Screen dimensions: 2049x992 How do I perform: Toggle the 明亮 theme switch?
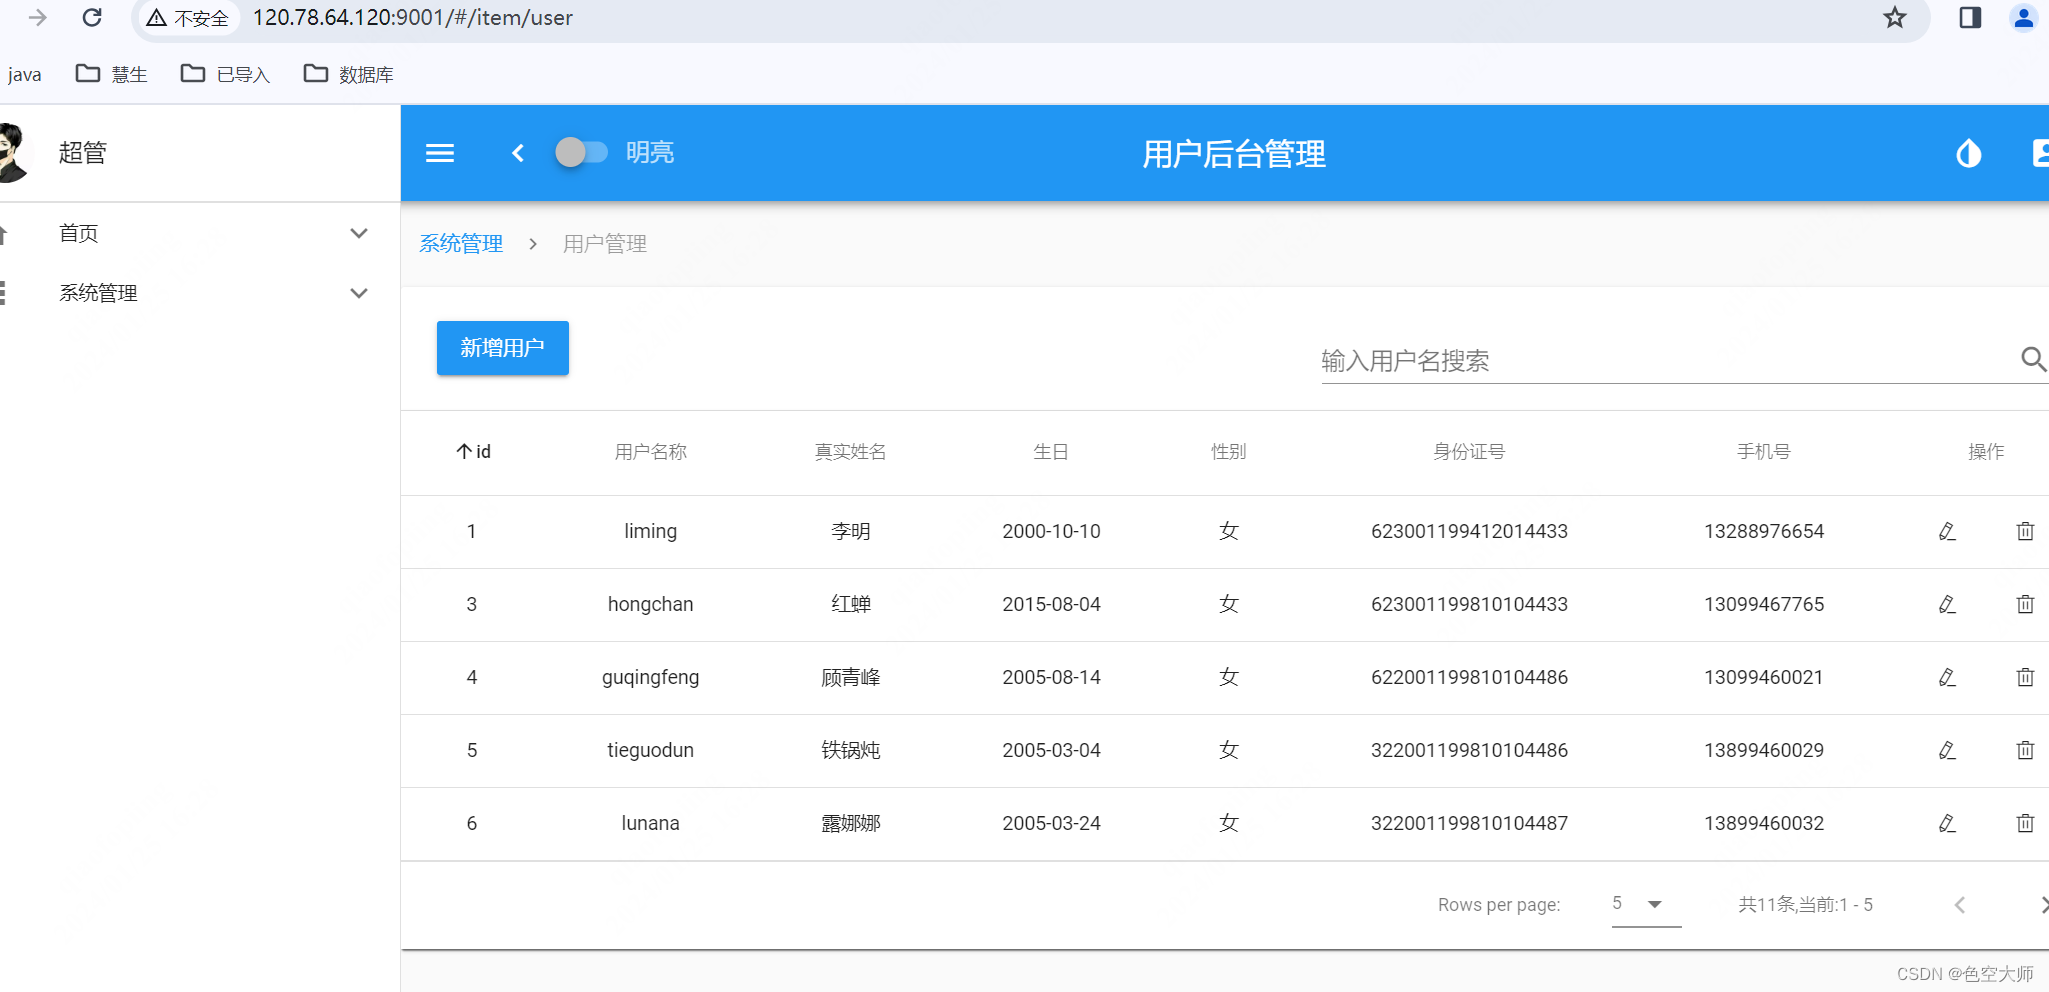coord(582,152)
